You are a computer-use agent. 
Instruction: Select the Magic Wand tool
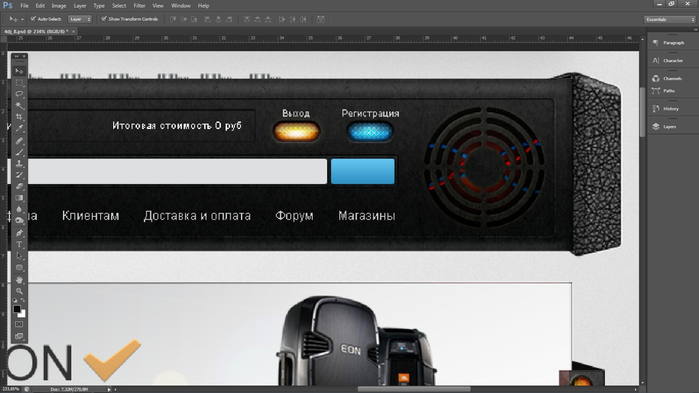(x=19, y=106)
